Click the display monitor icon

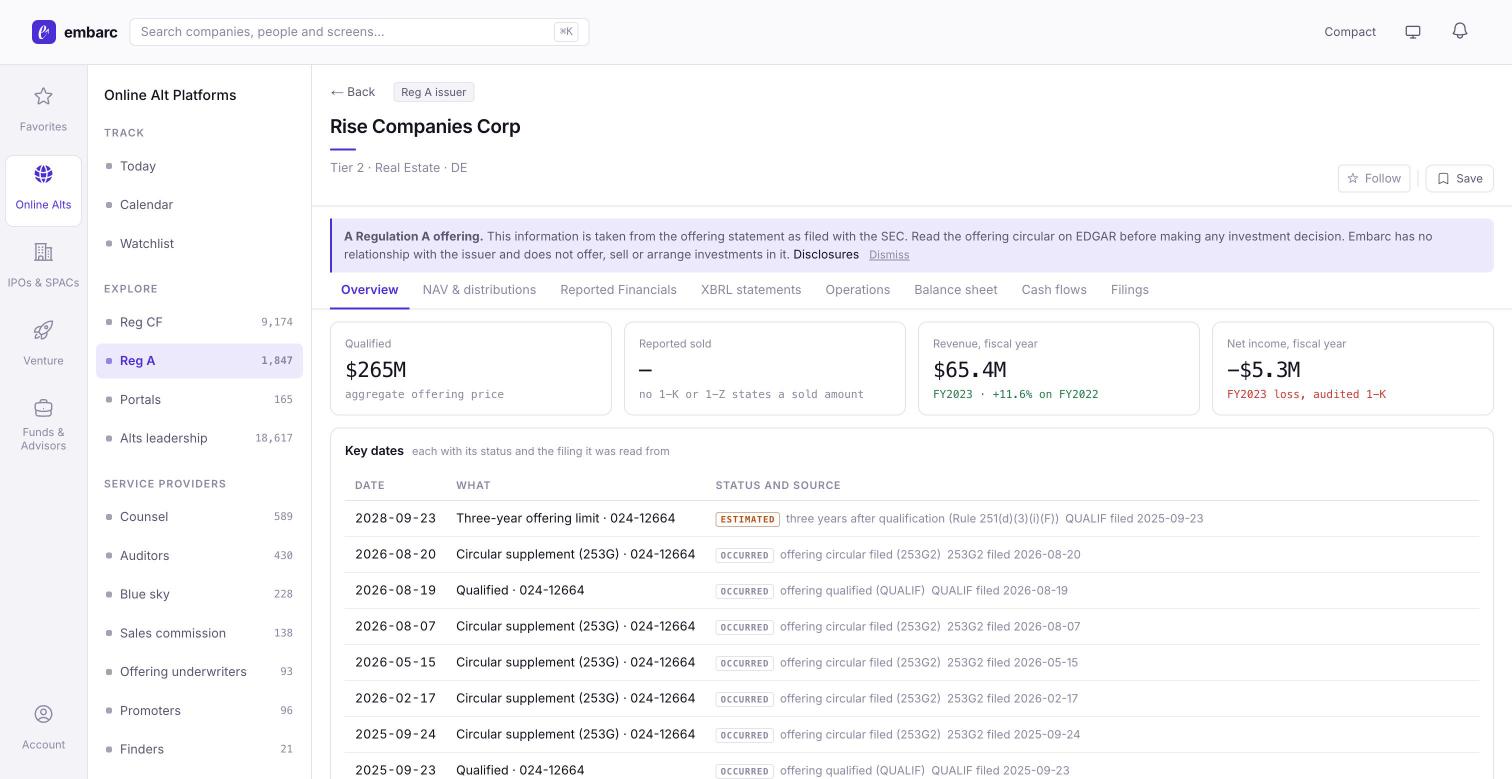(x=1413, y=32)
